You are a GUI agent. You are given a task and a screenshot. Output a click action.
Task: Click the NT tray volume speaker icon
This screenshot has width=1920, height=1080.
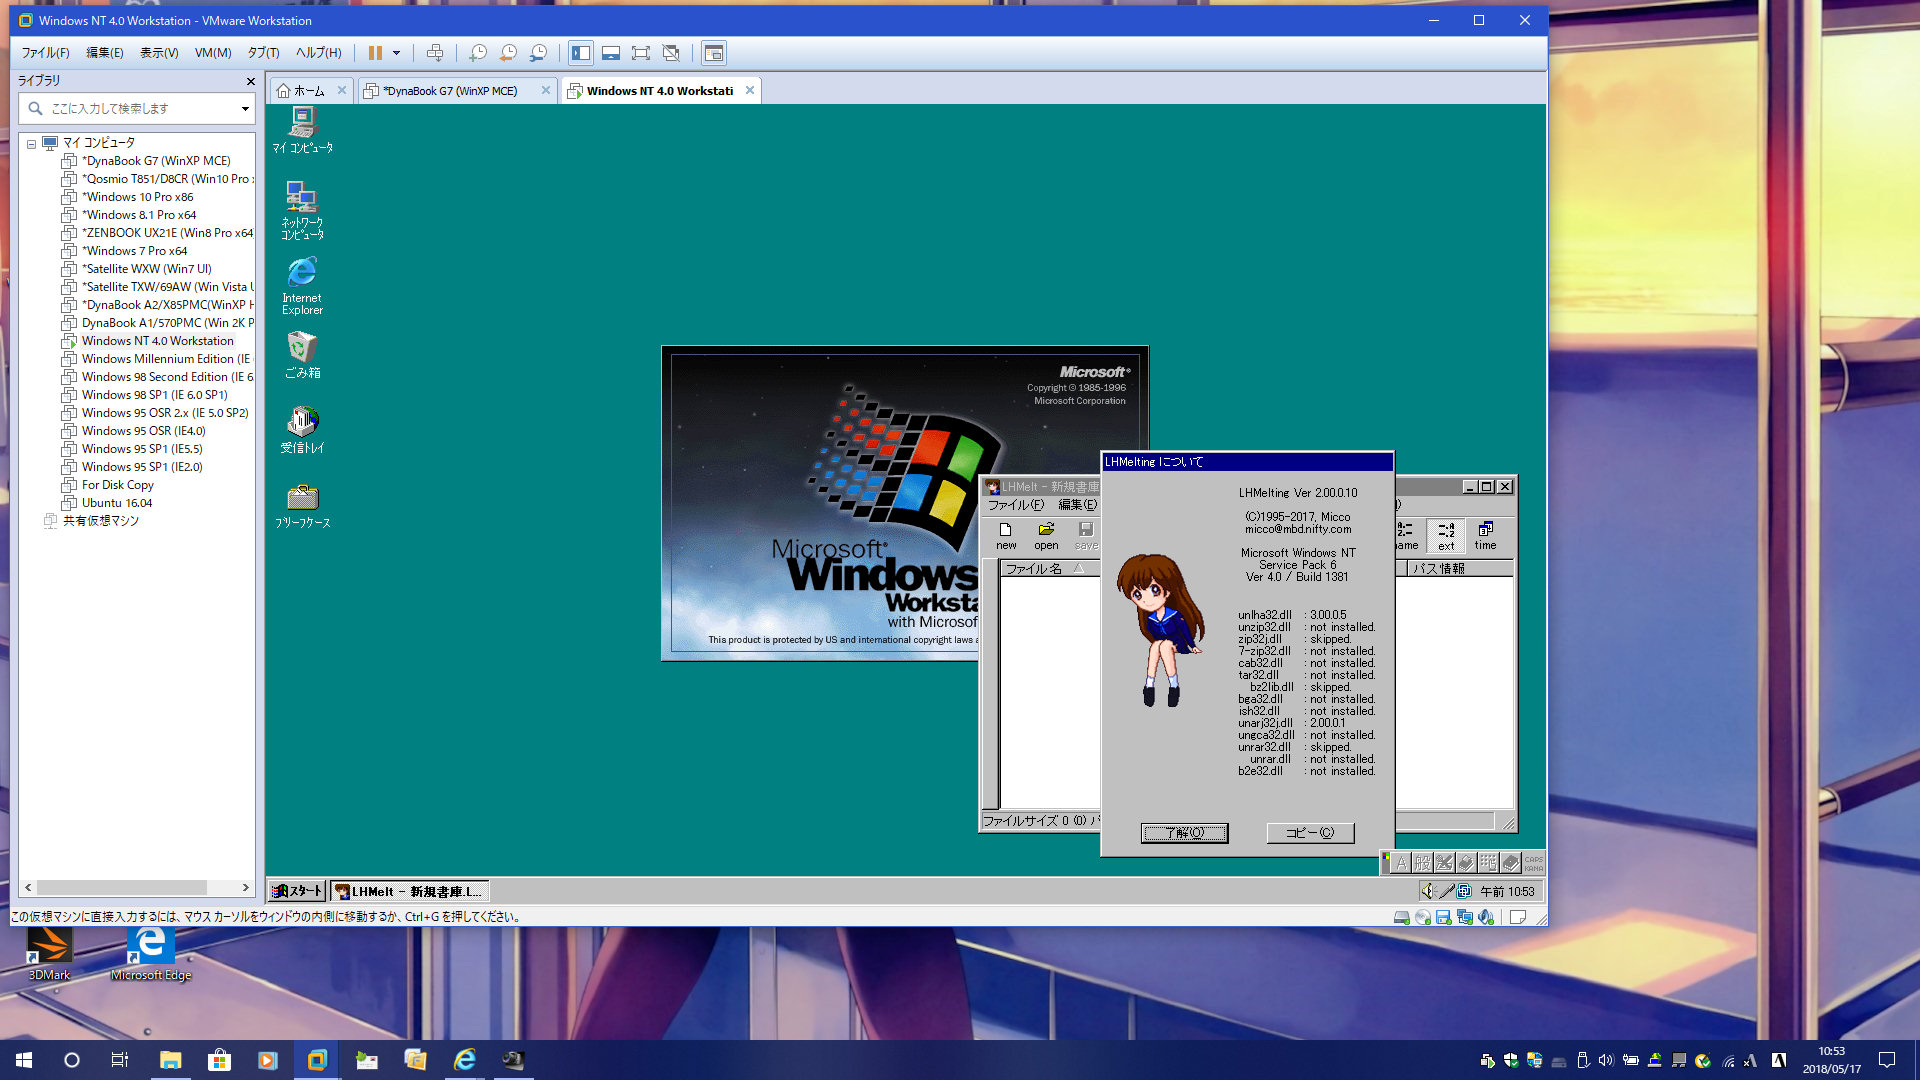pos(1428,891)
